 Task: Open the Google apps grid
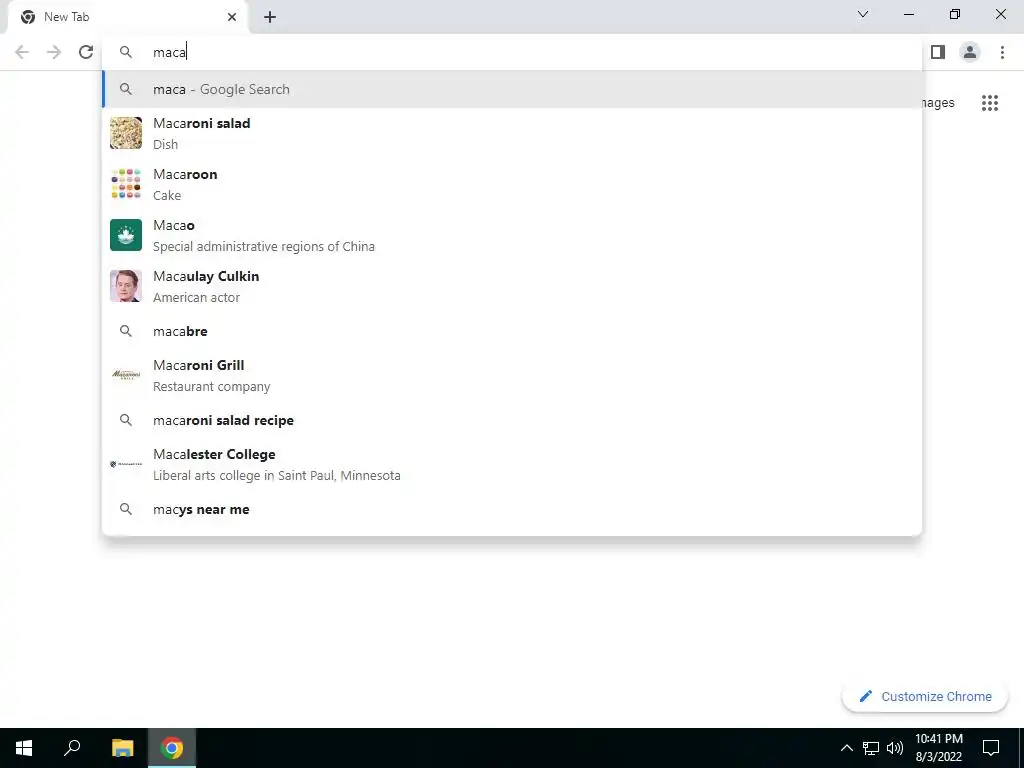tap(989, 103)
